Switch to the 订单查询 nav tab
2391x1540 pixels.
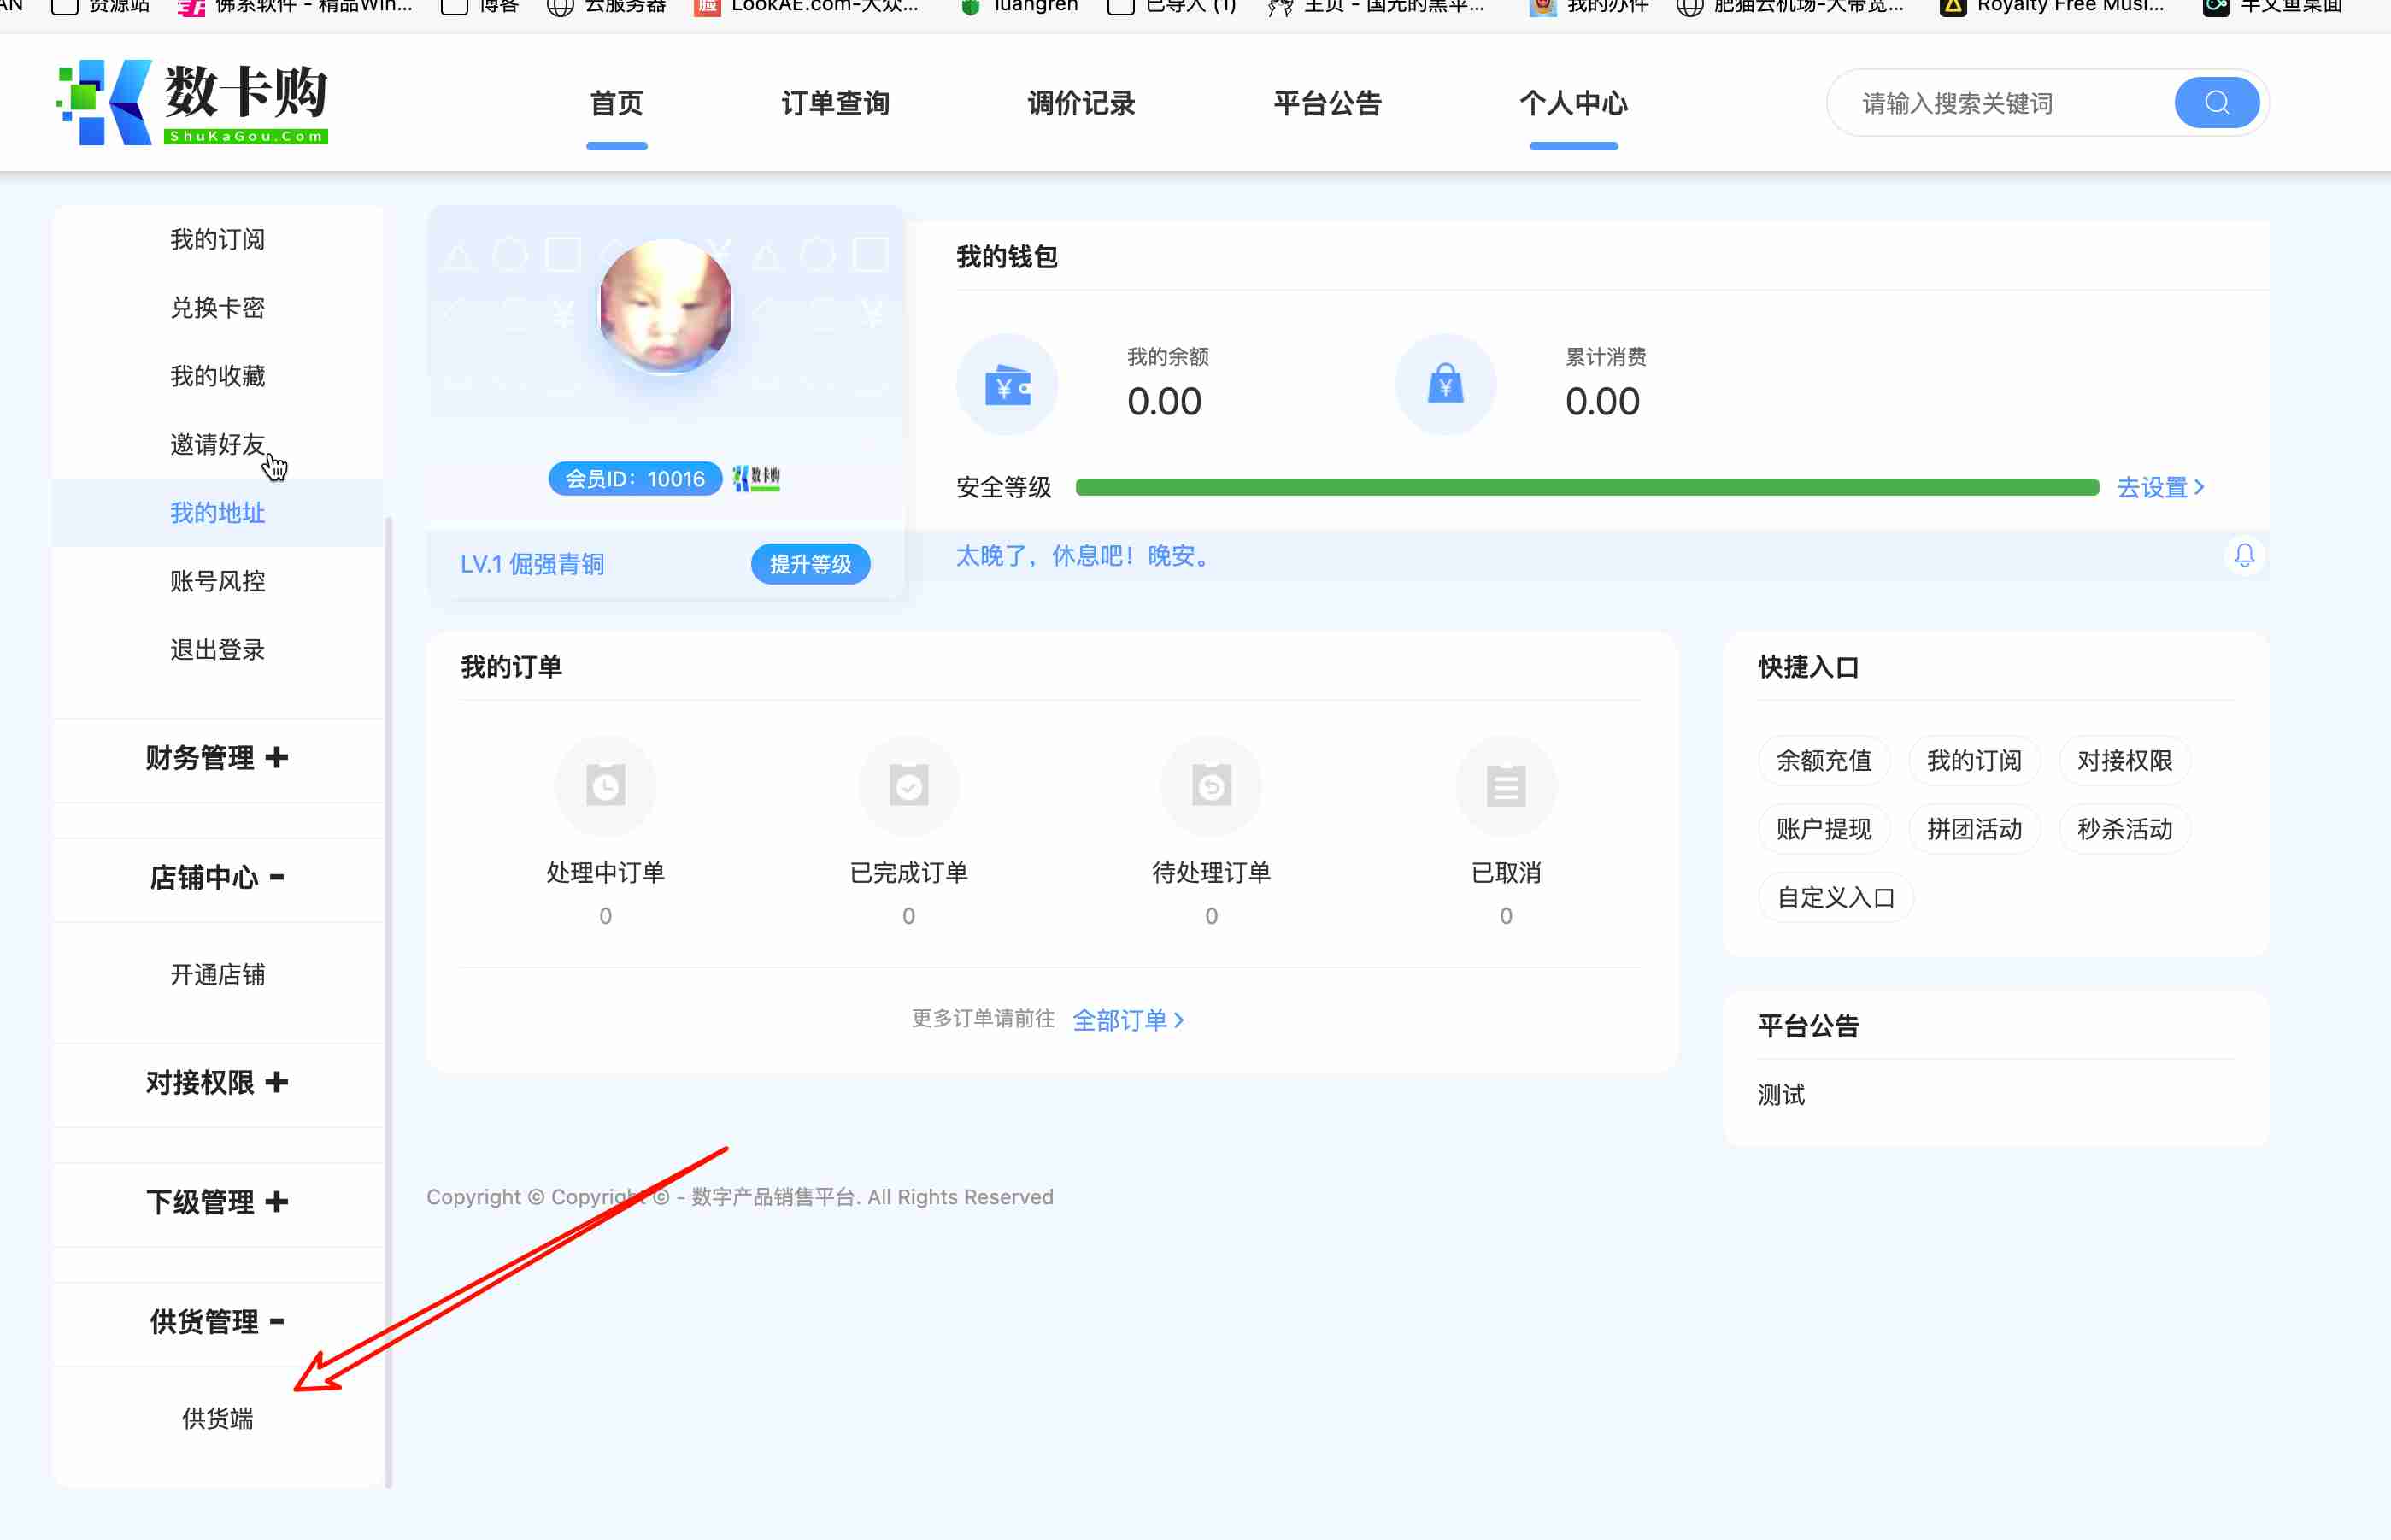coord(835,104)
